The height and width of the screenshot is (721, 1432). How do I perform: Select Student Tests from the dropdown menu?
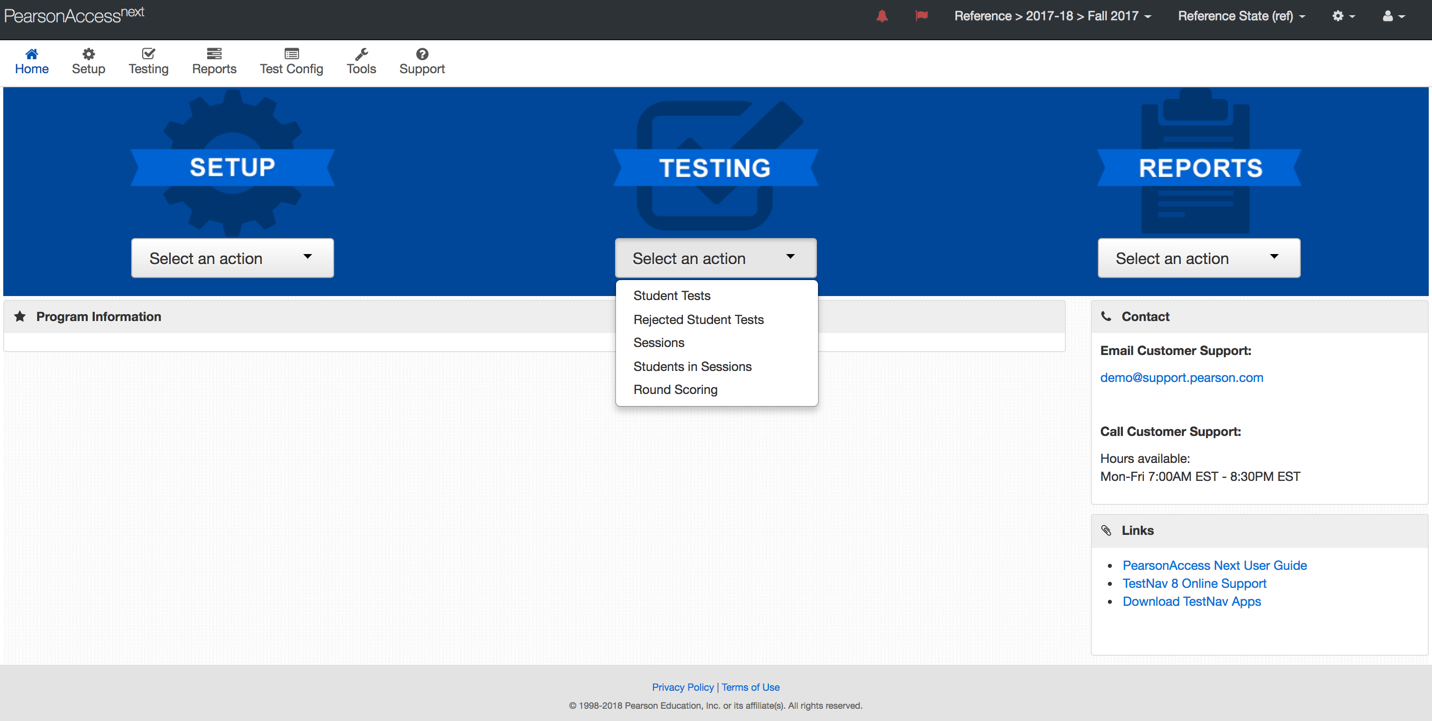coord(672,296)
